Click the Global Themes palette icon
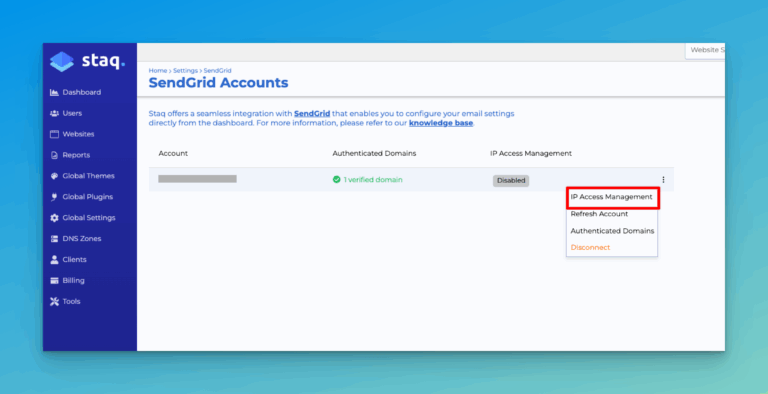 tap(54, 176)
